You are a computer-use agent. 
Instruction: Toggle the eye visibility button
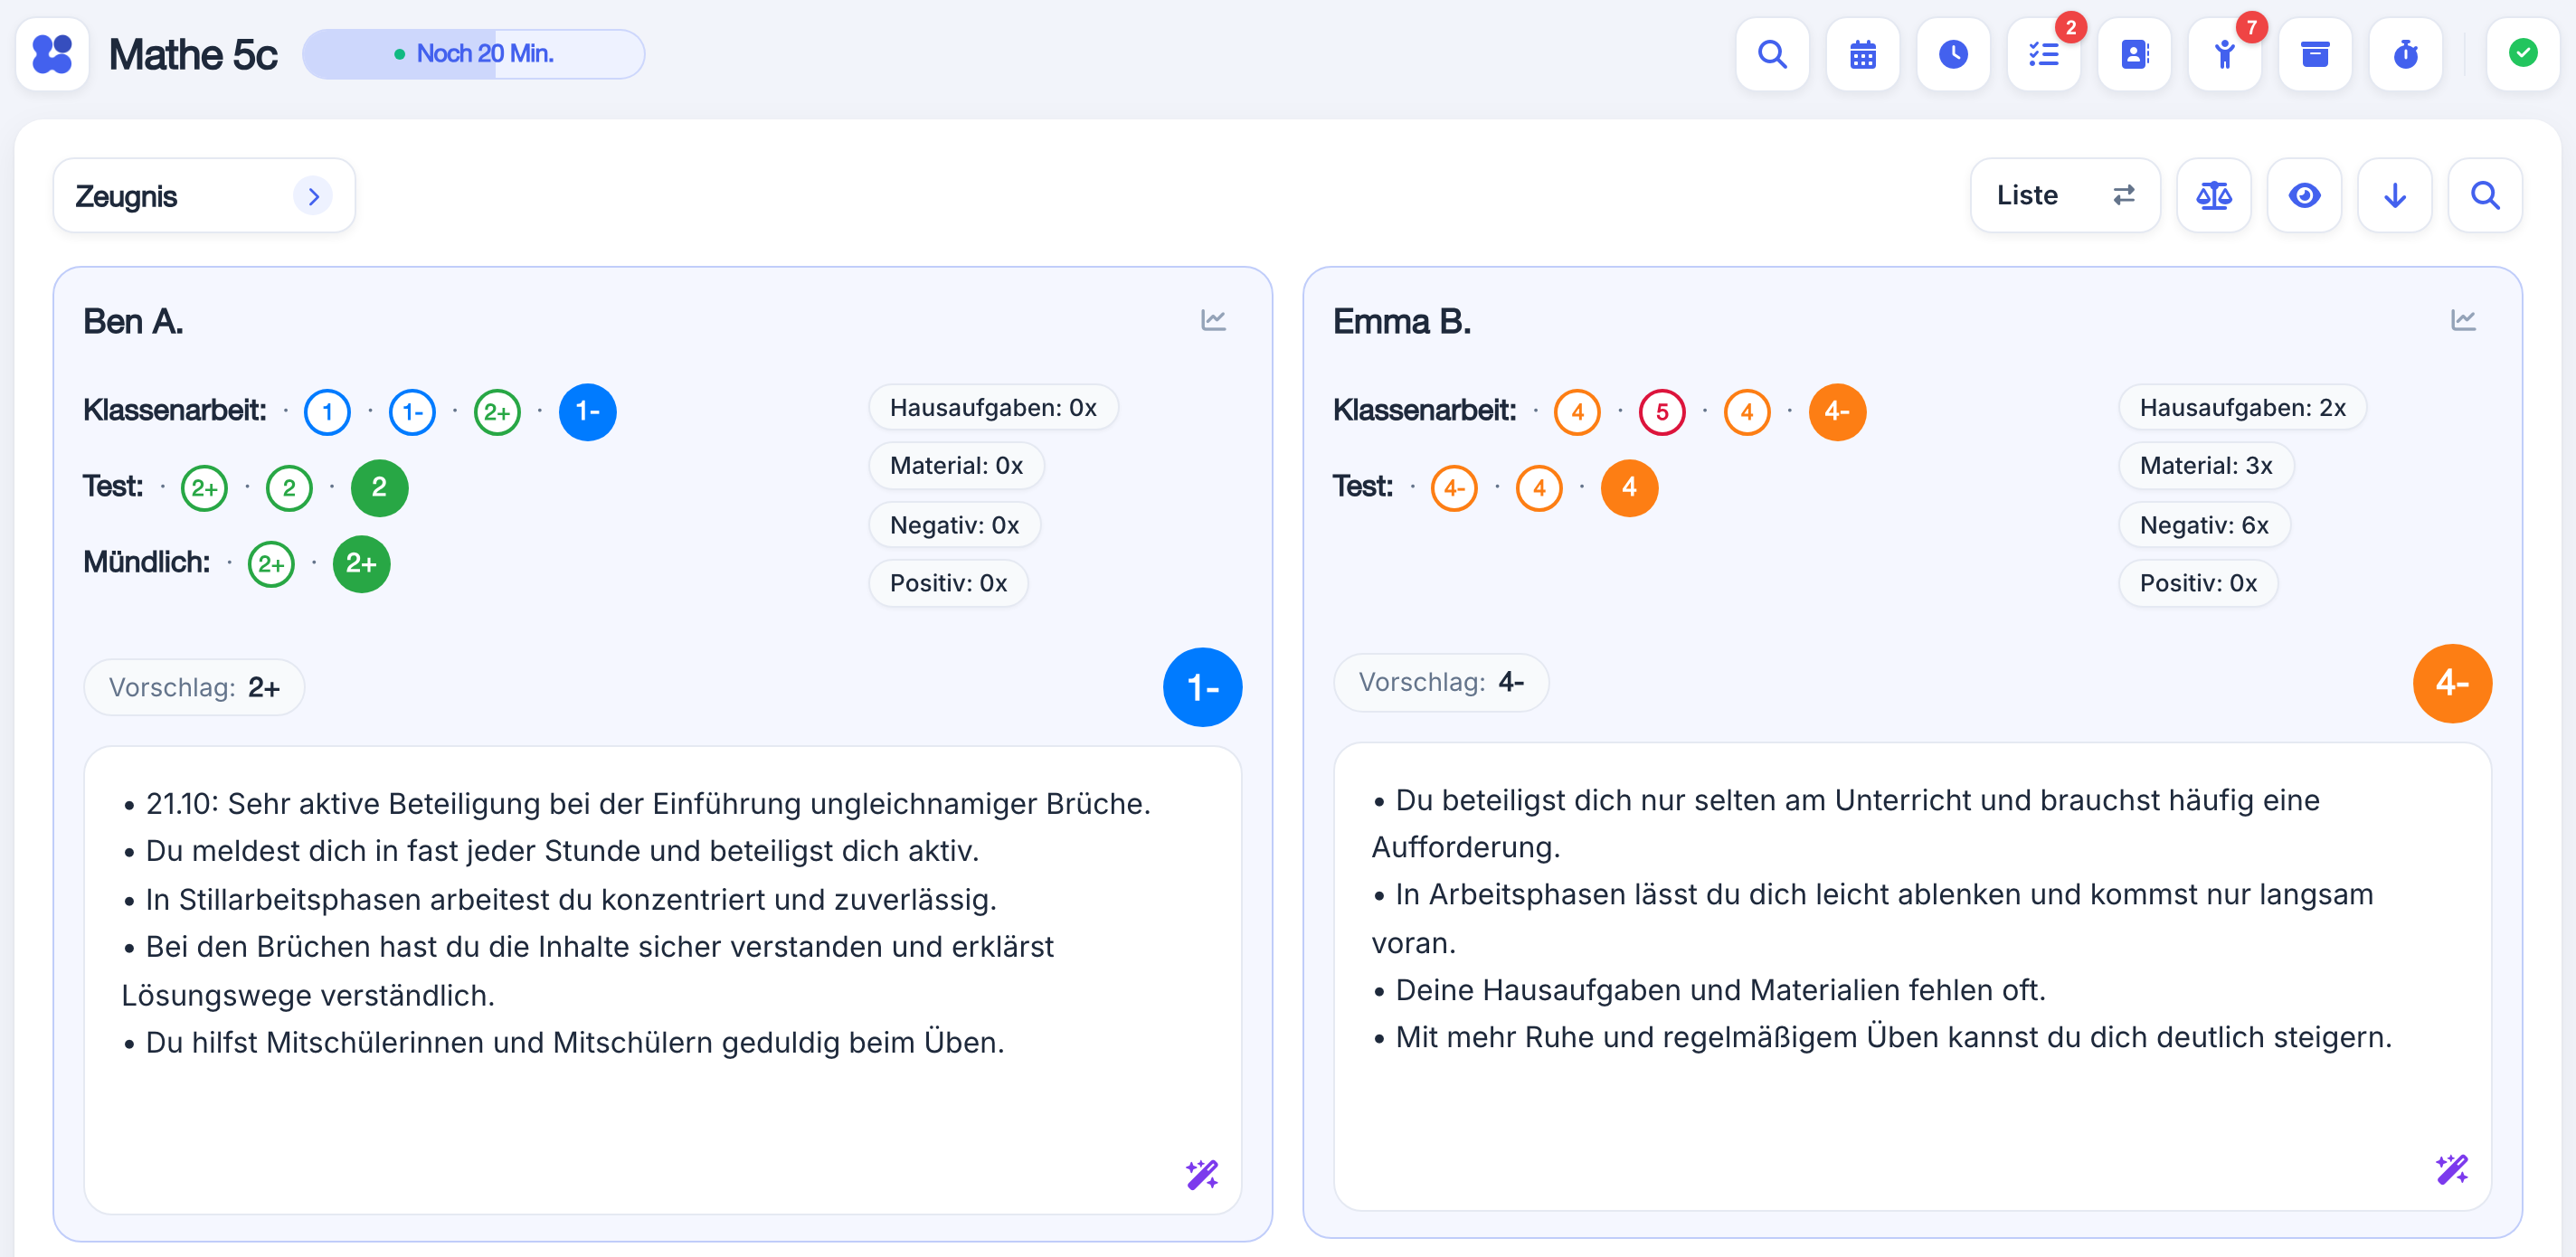point(2304,195)
